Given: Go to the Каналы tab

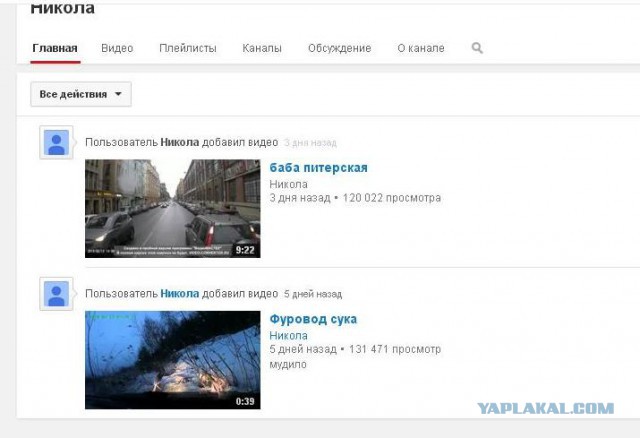Looking at the screenshot, I should click(262, 48).
